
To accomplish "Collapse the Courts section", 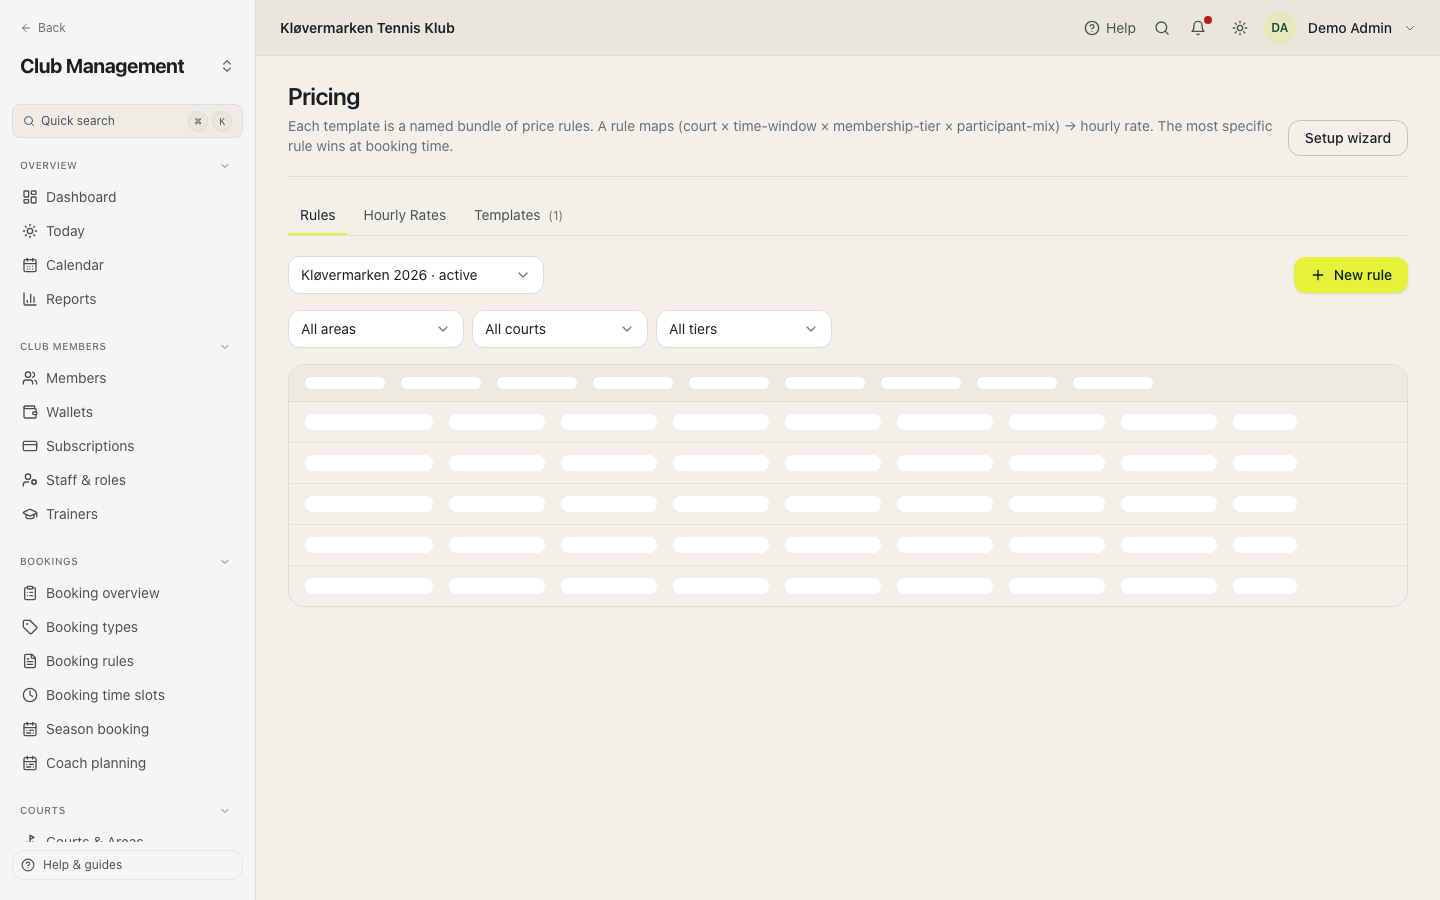I will click(225, 811).
